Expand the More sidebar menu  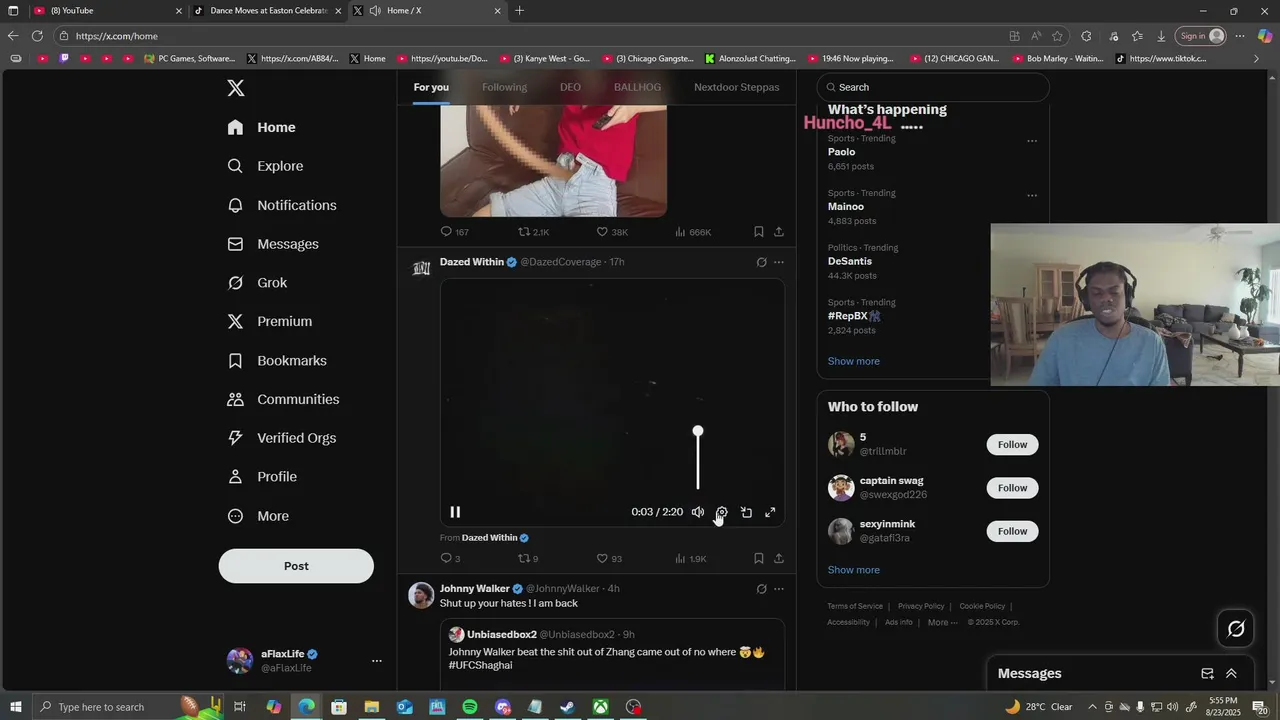(x=259, y=516)
